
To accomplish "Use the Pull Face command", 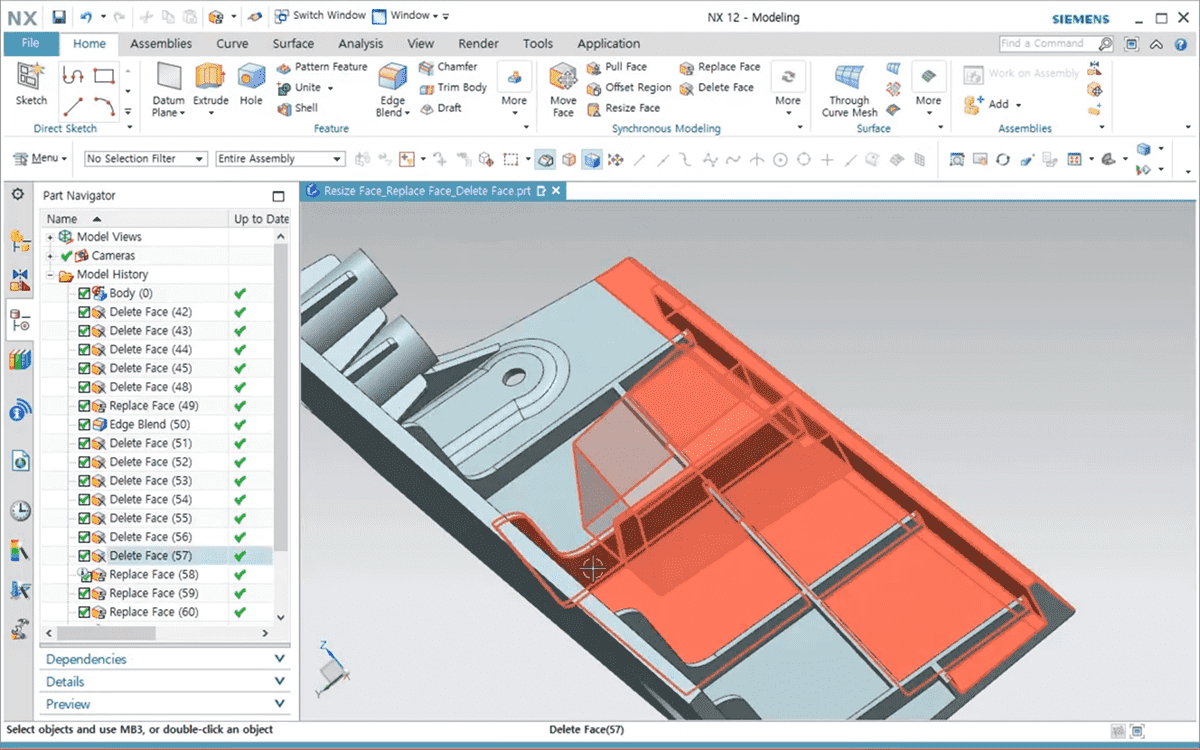I will pyautogui.click(x=617, y=67).
